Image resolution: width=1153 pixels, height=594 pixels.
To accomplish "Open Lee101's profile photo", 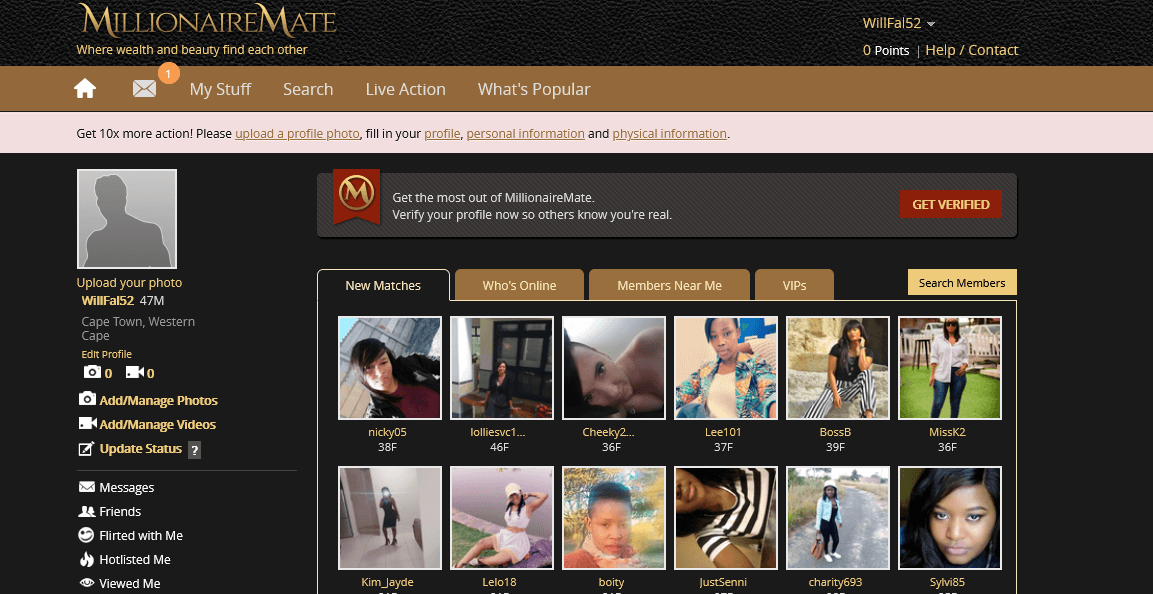I will pyautogui.click(x=726, y=368).
